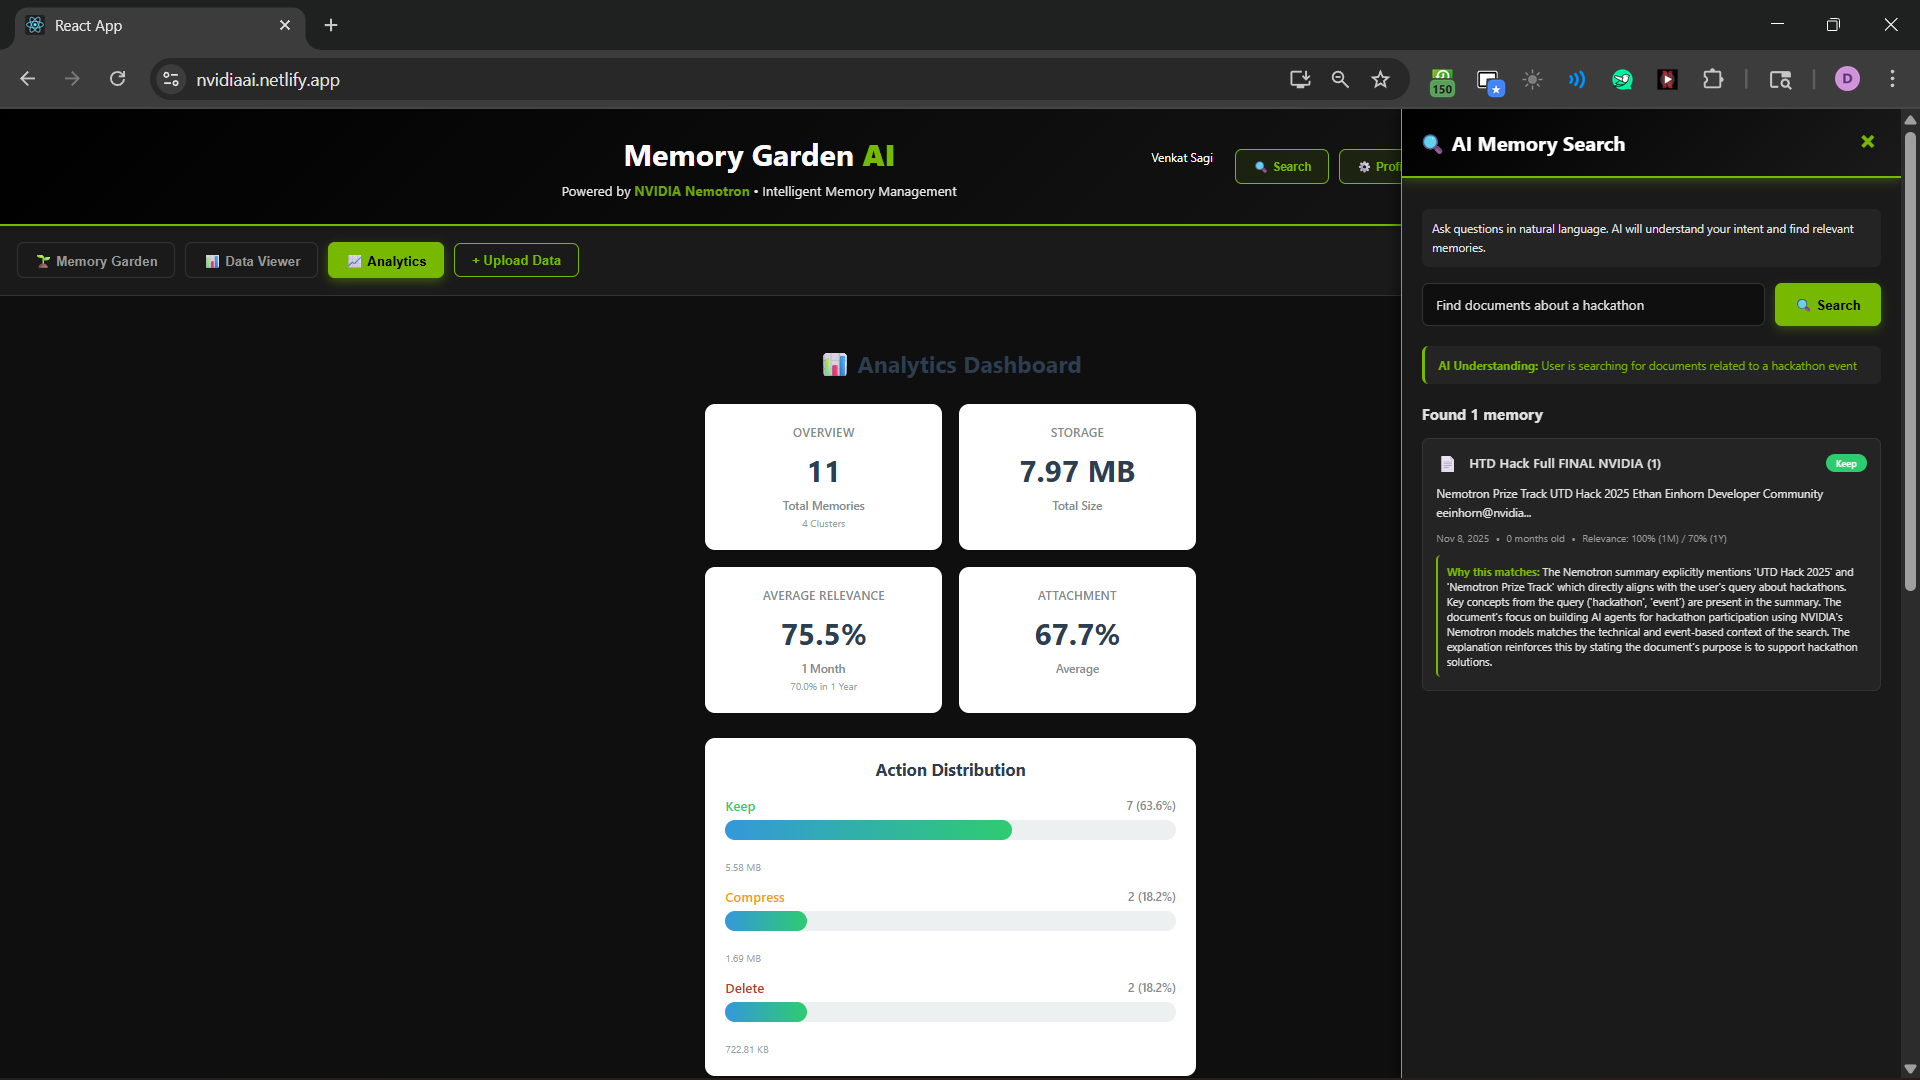The height and width of the screenshot is (1080, 1920).
Task: Select the Analytics tab
Action: 386,261
